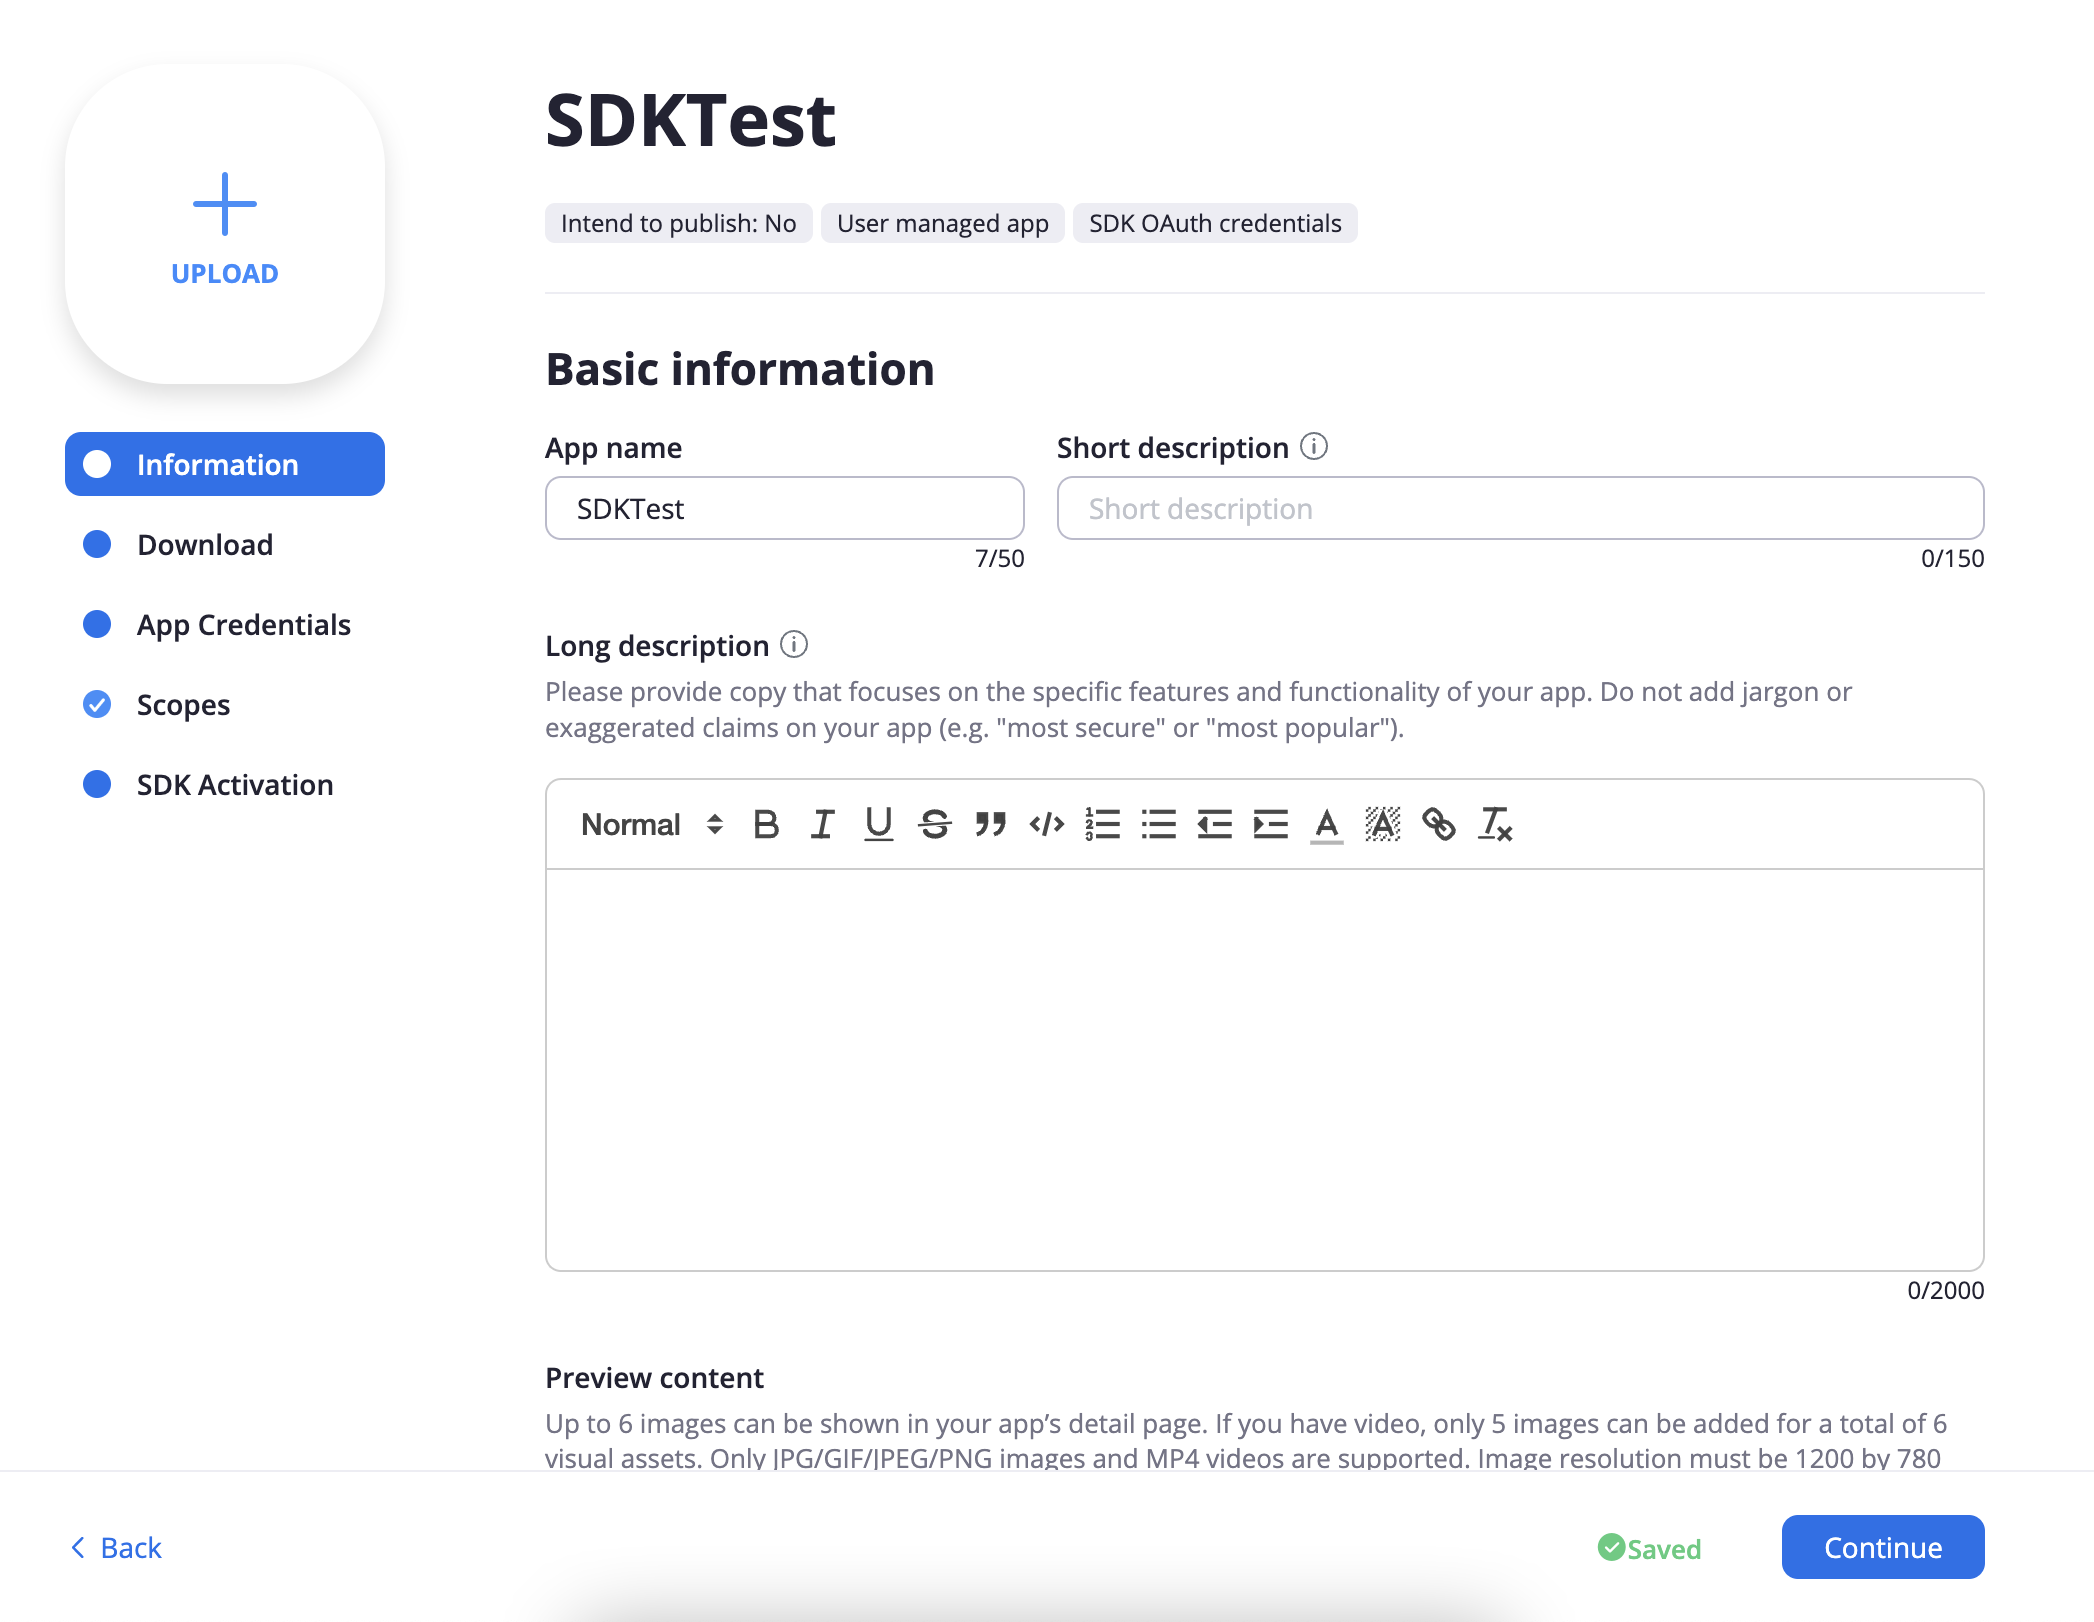2094x1622 pixels.
Task: Toggle italic formatting in editor toolbar
Action: click(822, 824)
